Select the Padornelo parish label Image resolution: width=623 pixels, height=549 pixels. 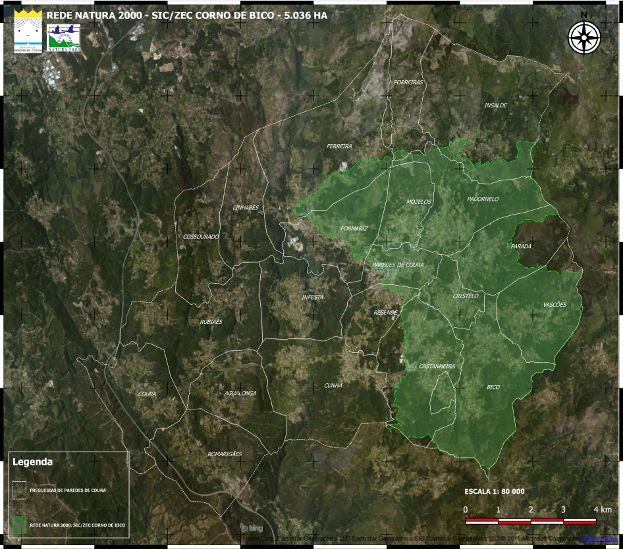482,199
